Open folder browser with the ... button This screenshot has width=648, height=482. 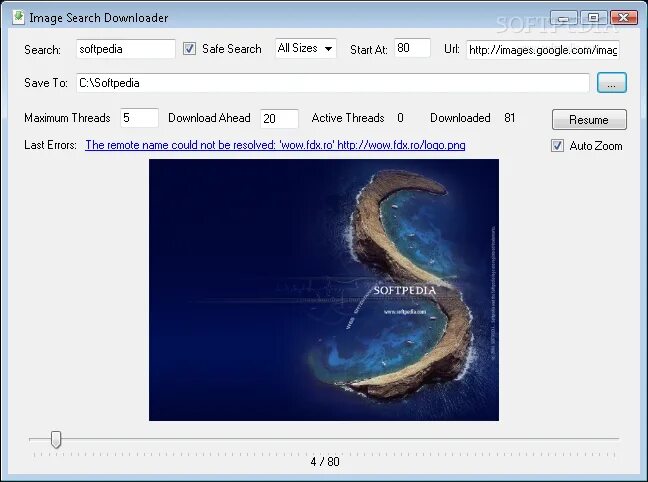[612, 83]
